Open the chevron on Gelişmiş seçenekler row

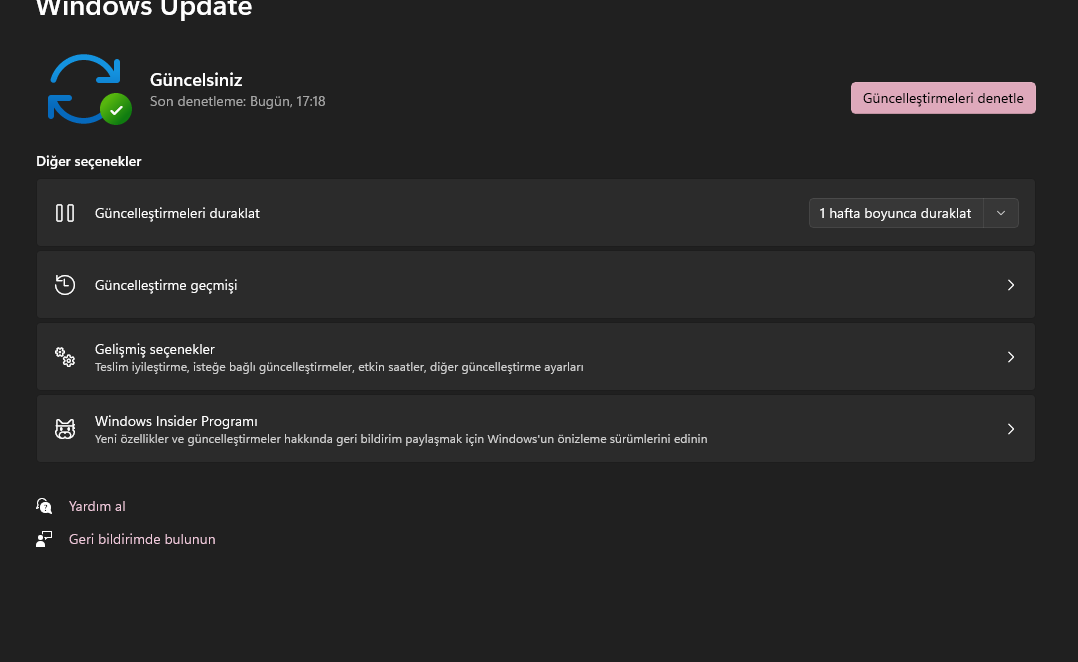(1011, 357)
